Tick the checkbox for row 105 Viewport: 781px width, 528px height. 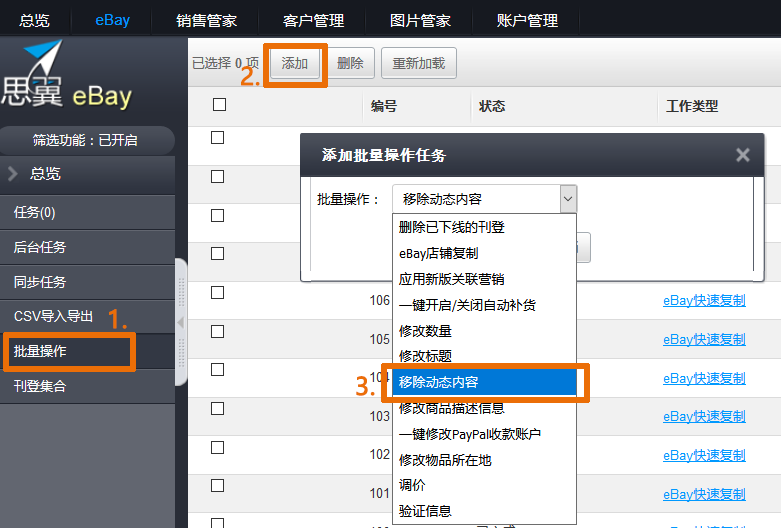217,331
